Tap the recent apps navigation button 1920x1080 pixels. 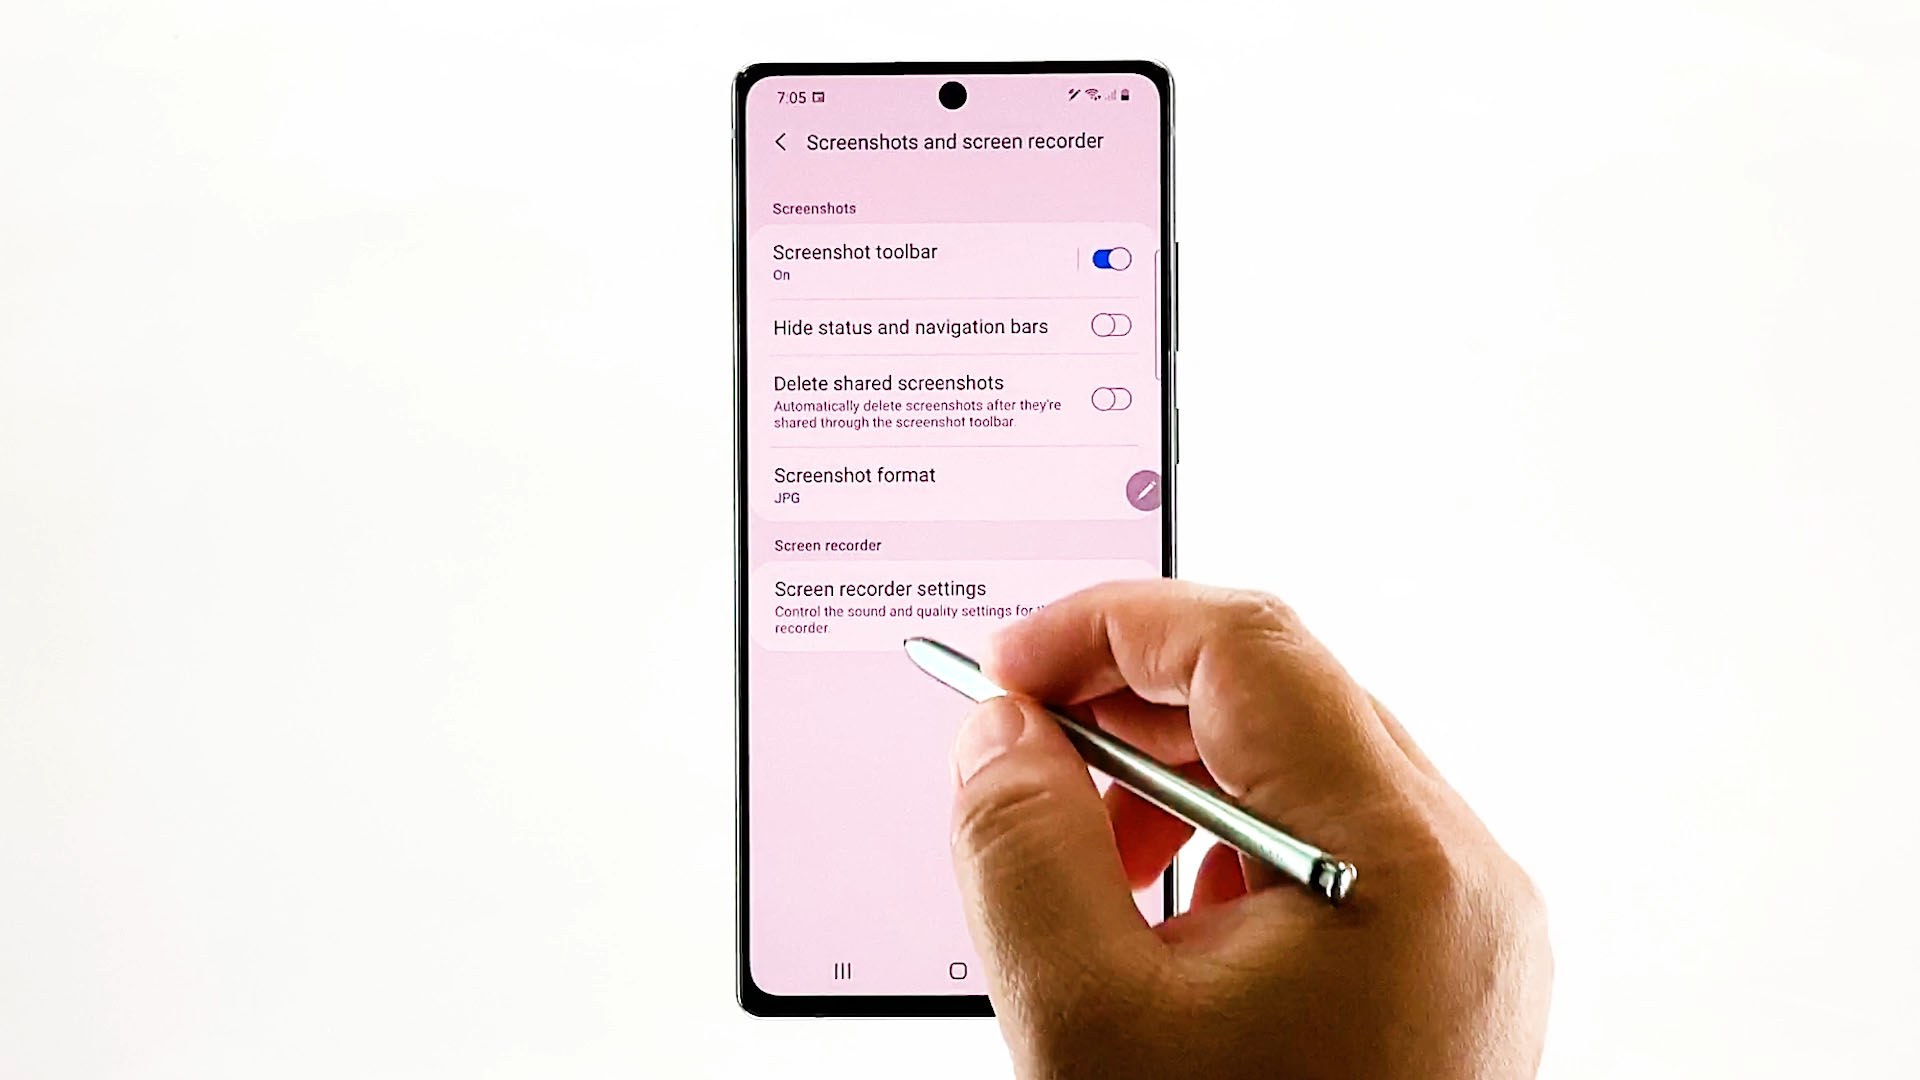pyautogui.click(x=841, y=972)
